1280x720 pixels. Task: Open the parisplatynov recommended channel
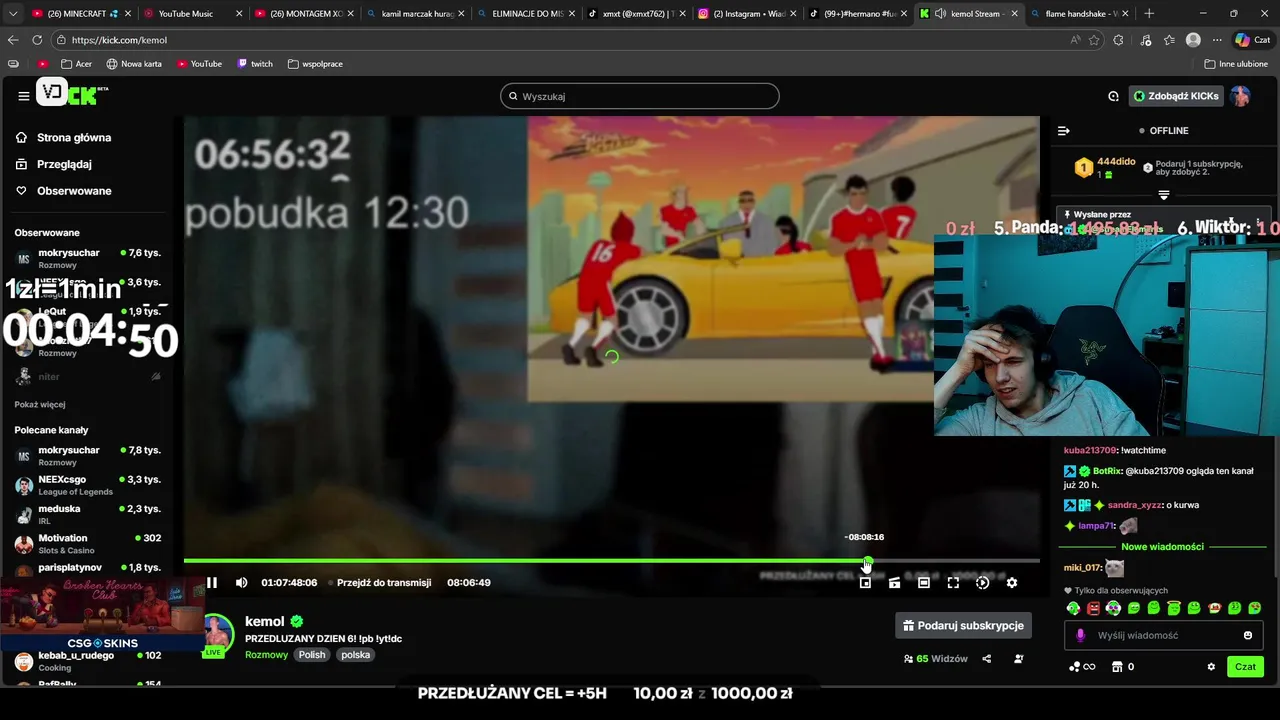pos(88,568)
